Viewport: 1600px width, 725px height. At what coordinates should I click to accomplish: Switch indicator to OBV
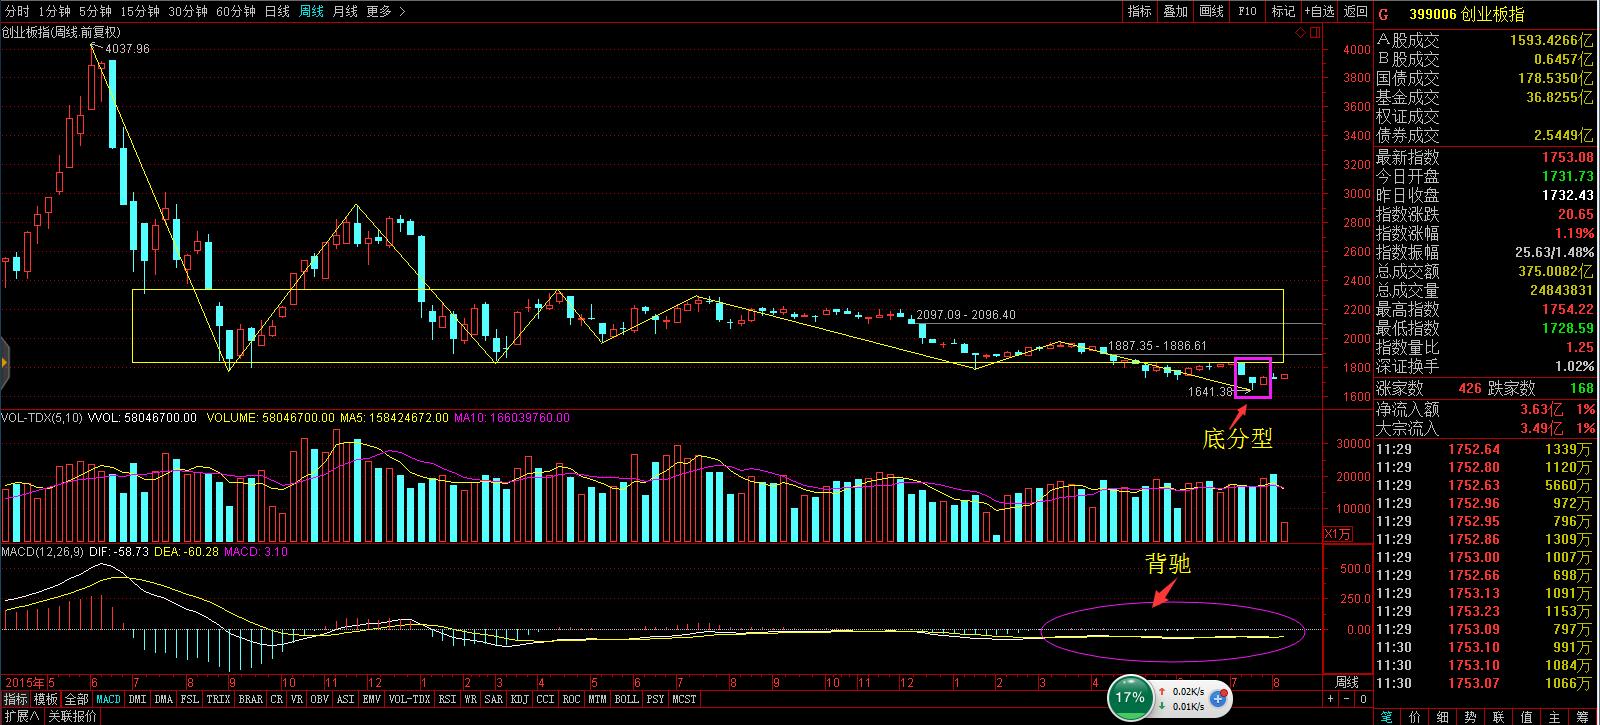319,699
